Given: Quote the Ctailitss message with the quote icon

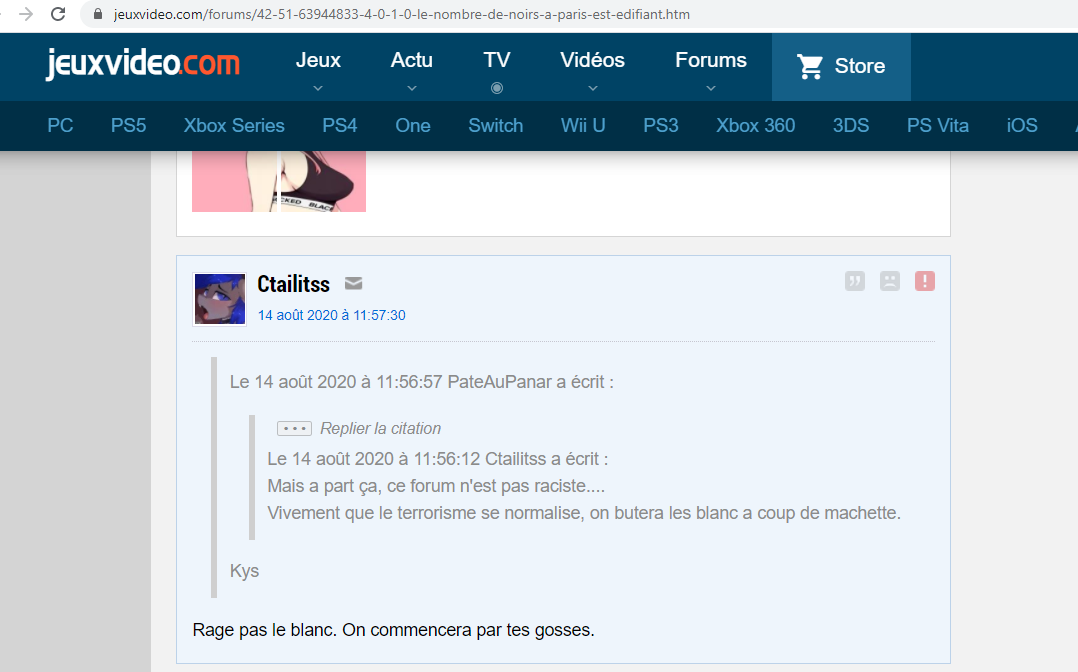Looking at the screenshot, I should [855, 281].
